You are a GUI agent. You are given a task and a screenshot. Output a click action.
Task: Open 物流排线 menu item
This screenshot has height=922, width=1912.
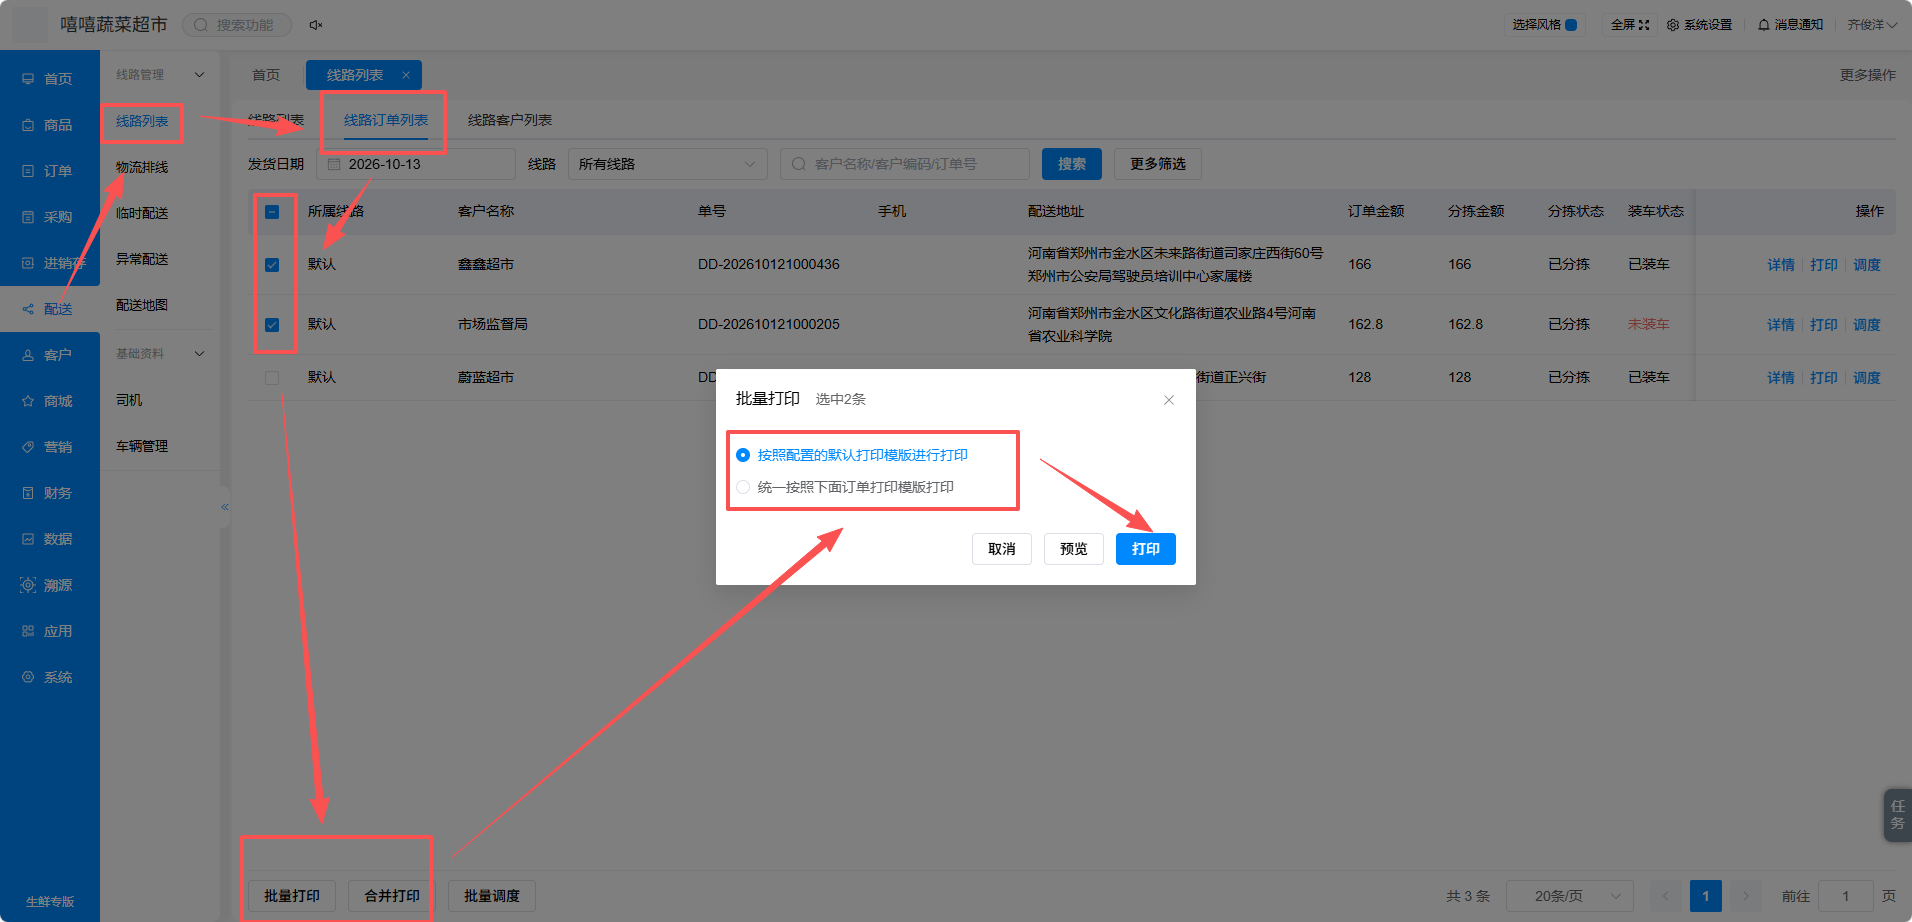point(142,167)
